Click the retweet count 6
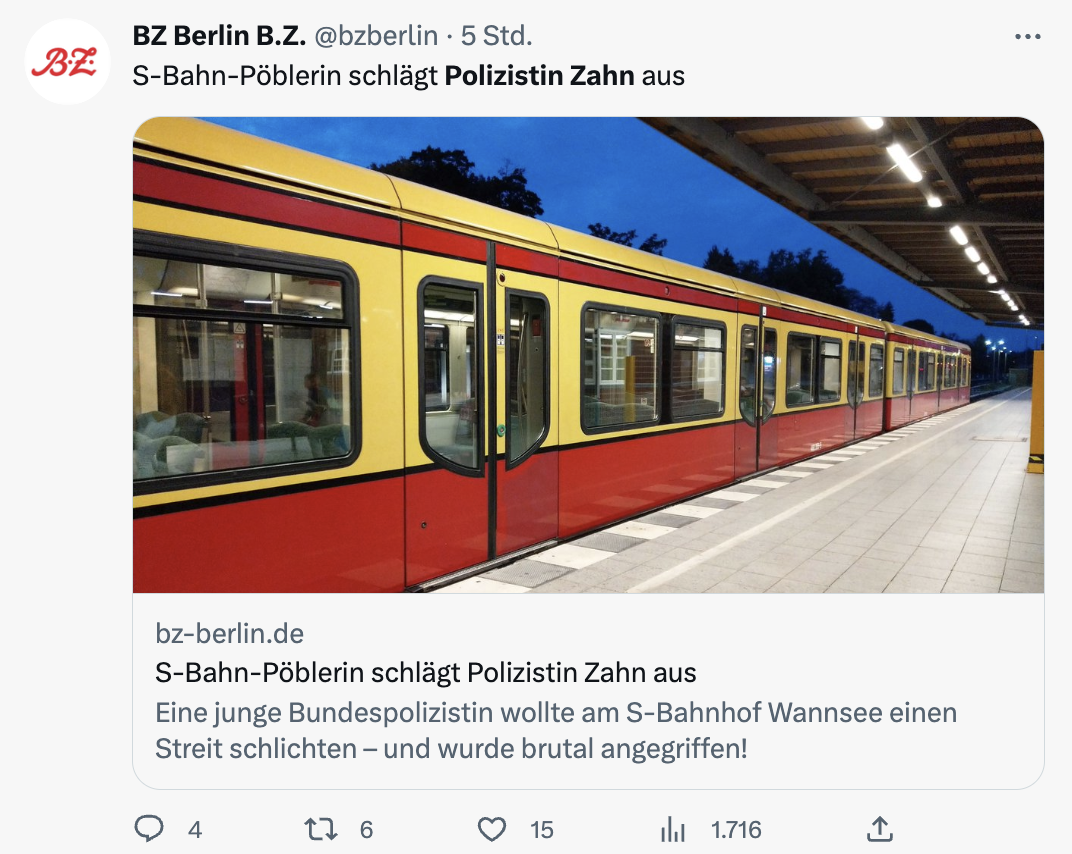The height and width of the screenshot is (854, 1072). coord(366,829)
